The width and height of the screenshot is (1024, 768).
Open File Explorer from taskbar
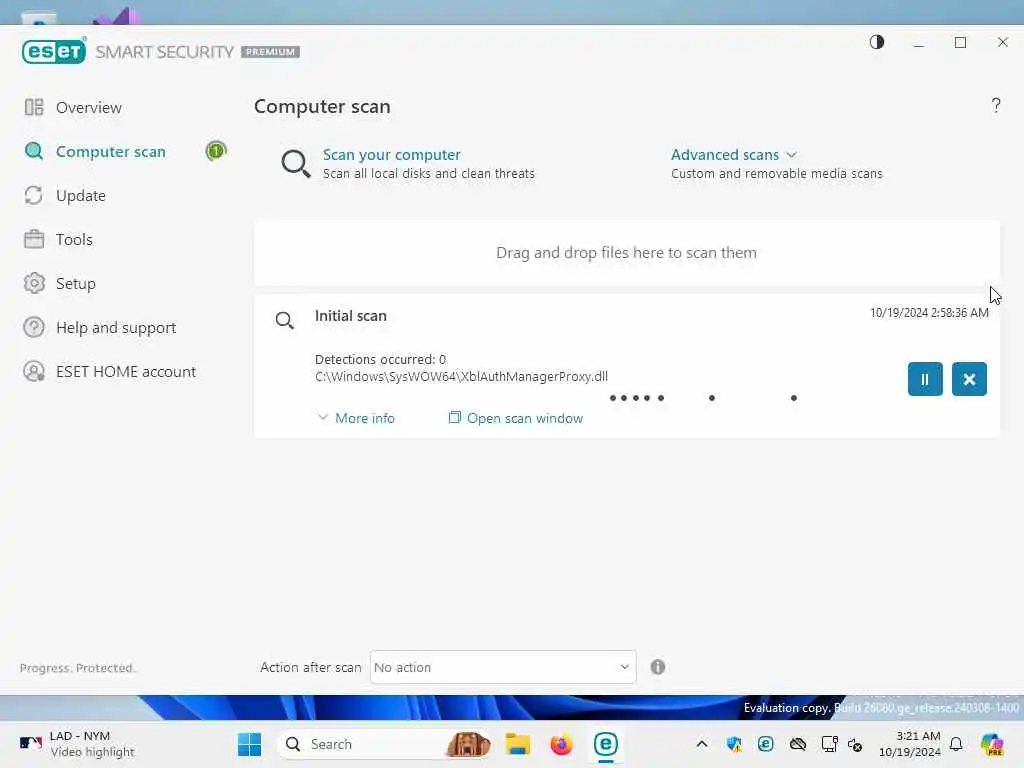coord(517,744)
